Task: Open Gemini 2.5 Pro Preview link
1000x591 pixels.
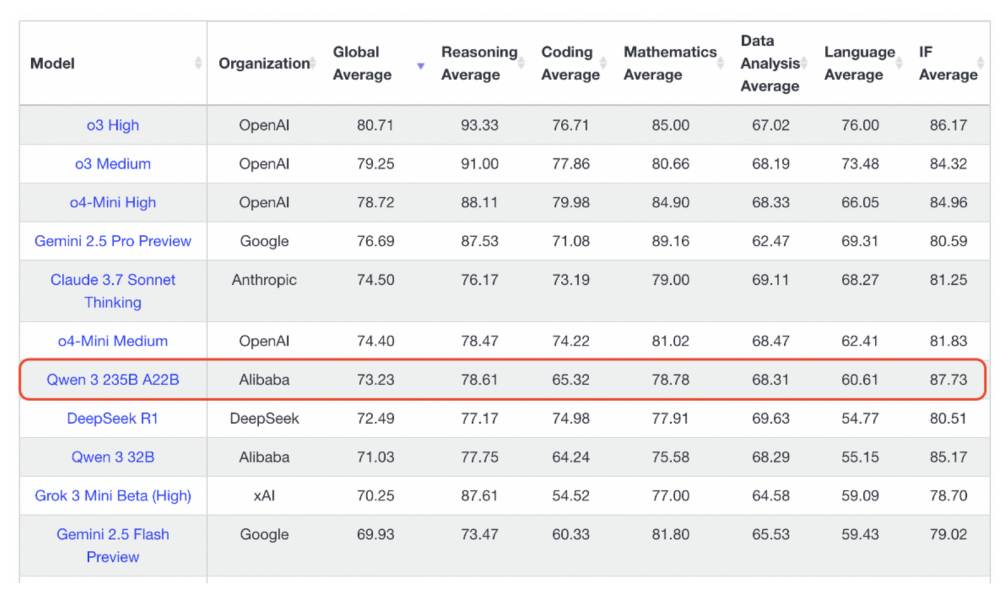Action: (113, 241)
